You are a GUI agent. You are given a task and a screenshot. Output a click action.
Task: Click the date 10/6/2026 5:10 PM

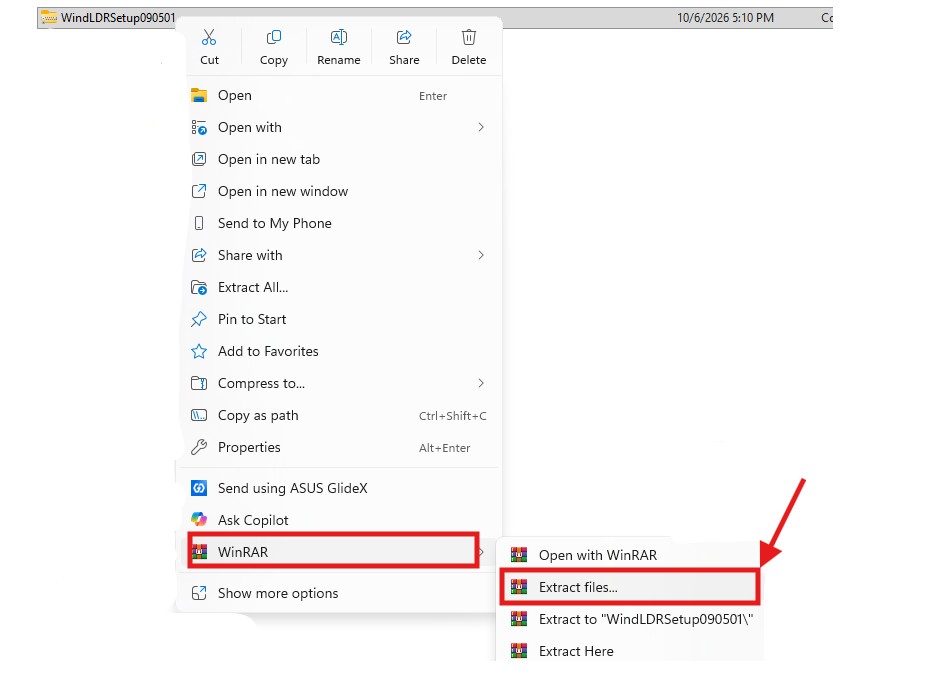(x=725, y=18)
